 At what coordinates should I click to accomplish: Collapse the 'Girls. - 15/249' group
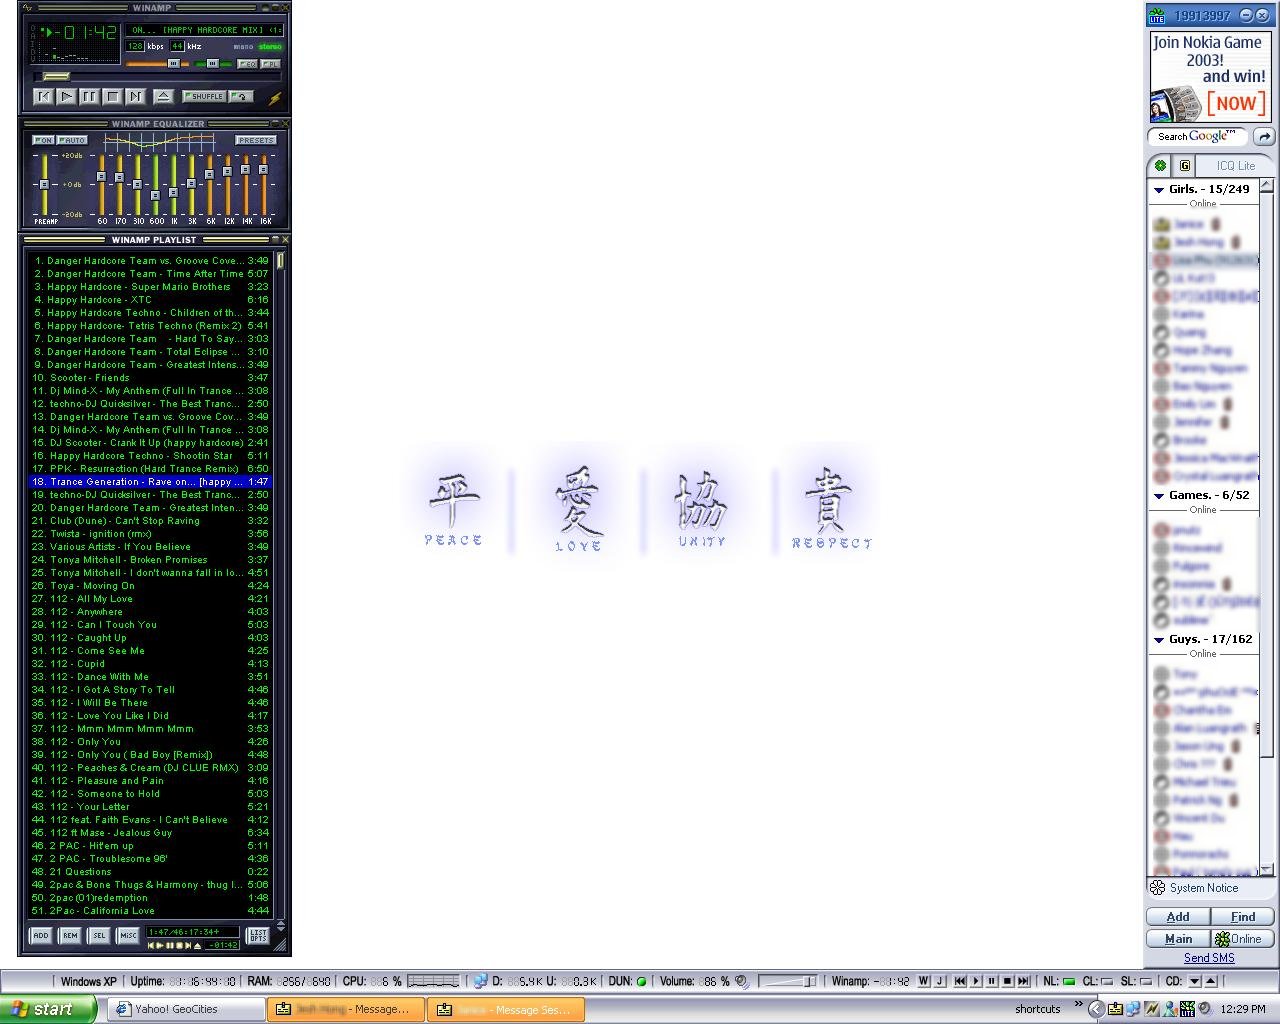1159,189
